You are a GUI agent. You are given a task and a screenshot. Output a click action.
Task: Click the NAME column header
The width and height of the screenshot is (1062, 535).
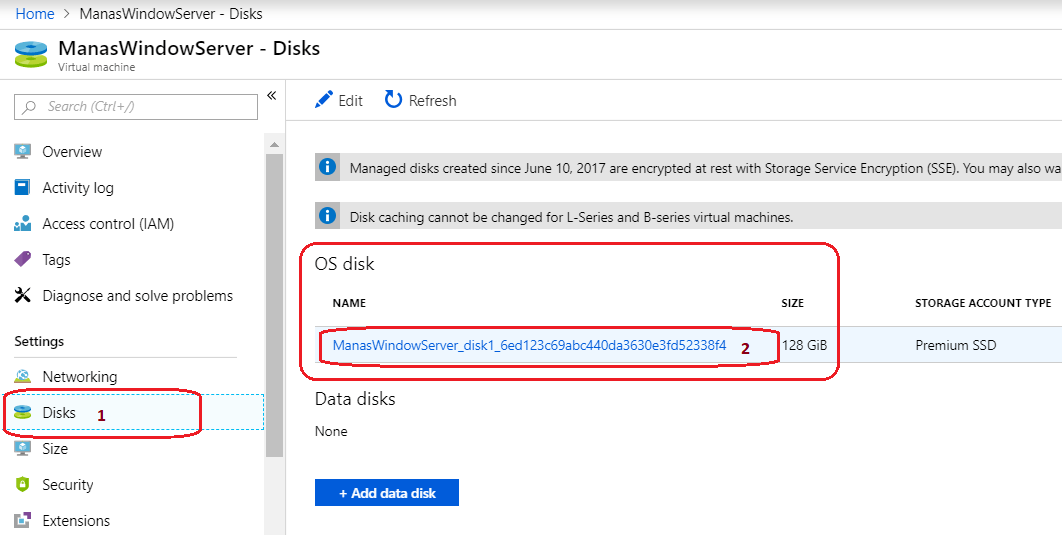349,303
